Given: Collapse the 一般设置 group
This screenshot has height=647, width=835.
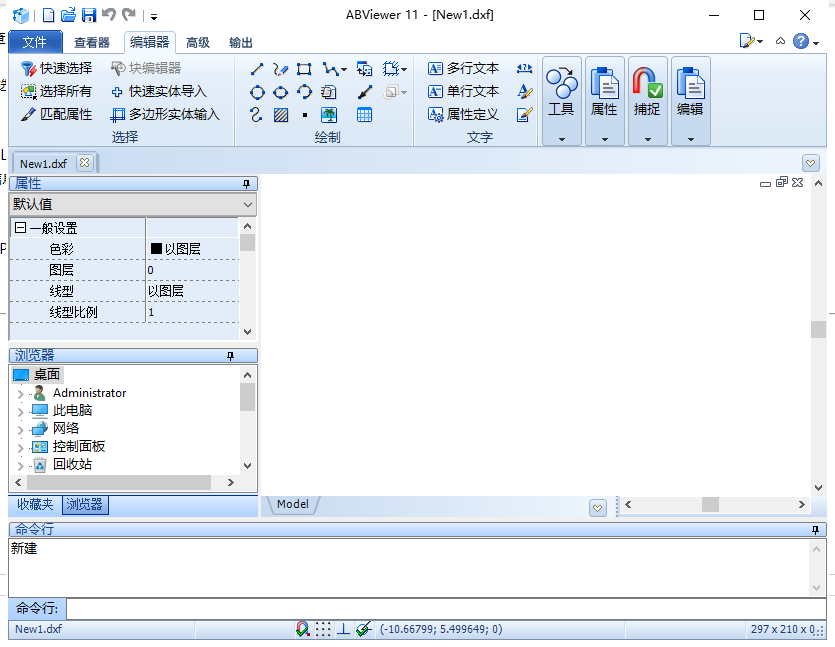Looking at the screenshot, I should pyautogui.click(x=20, y=228).
